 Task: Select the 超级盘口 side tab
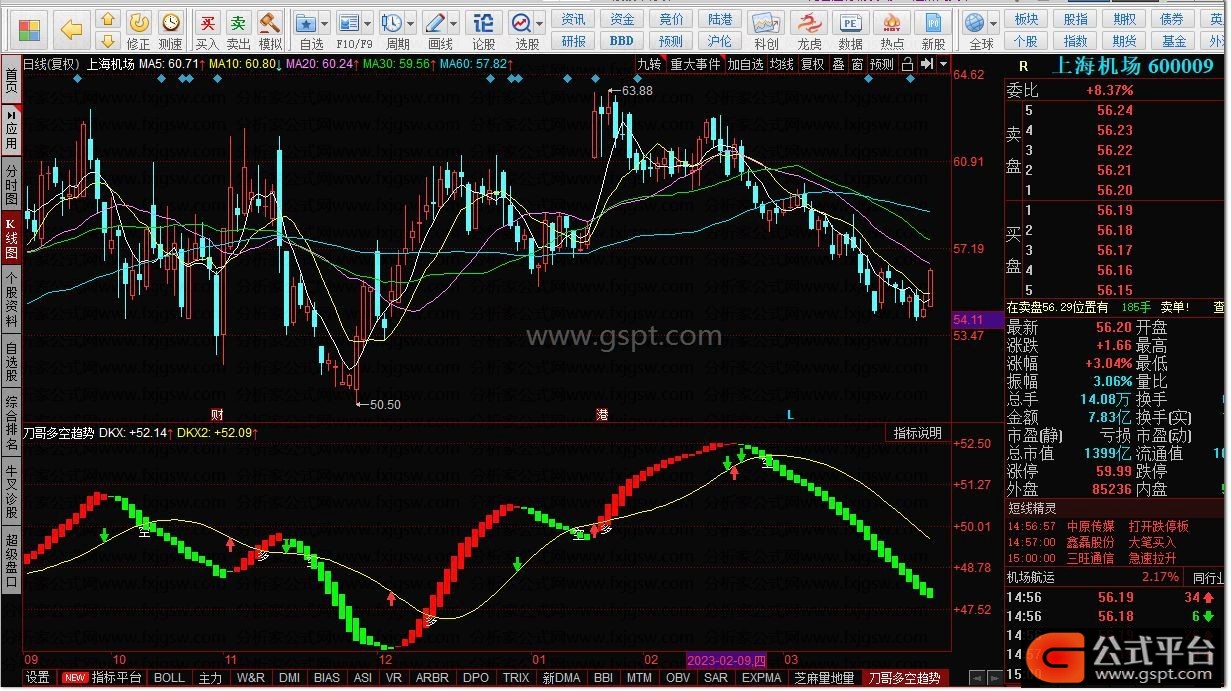(x=11, y=560)
